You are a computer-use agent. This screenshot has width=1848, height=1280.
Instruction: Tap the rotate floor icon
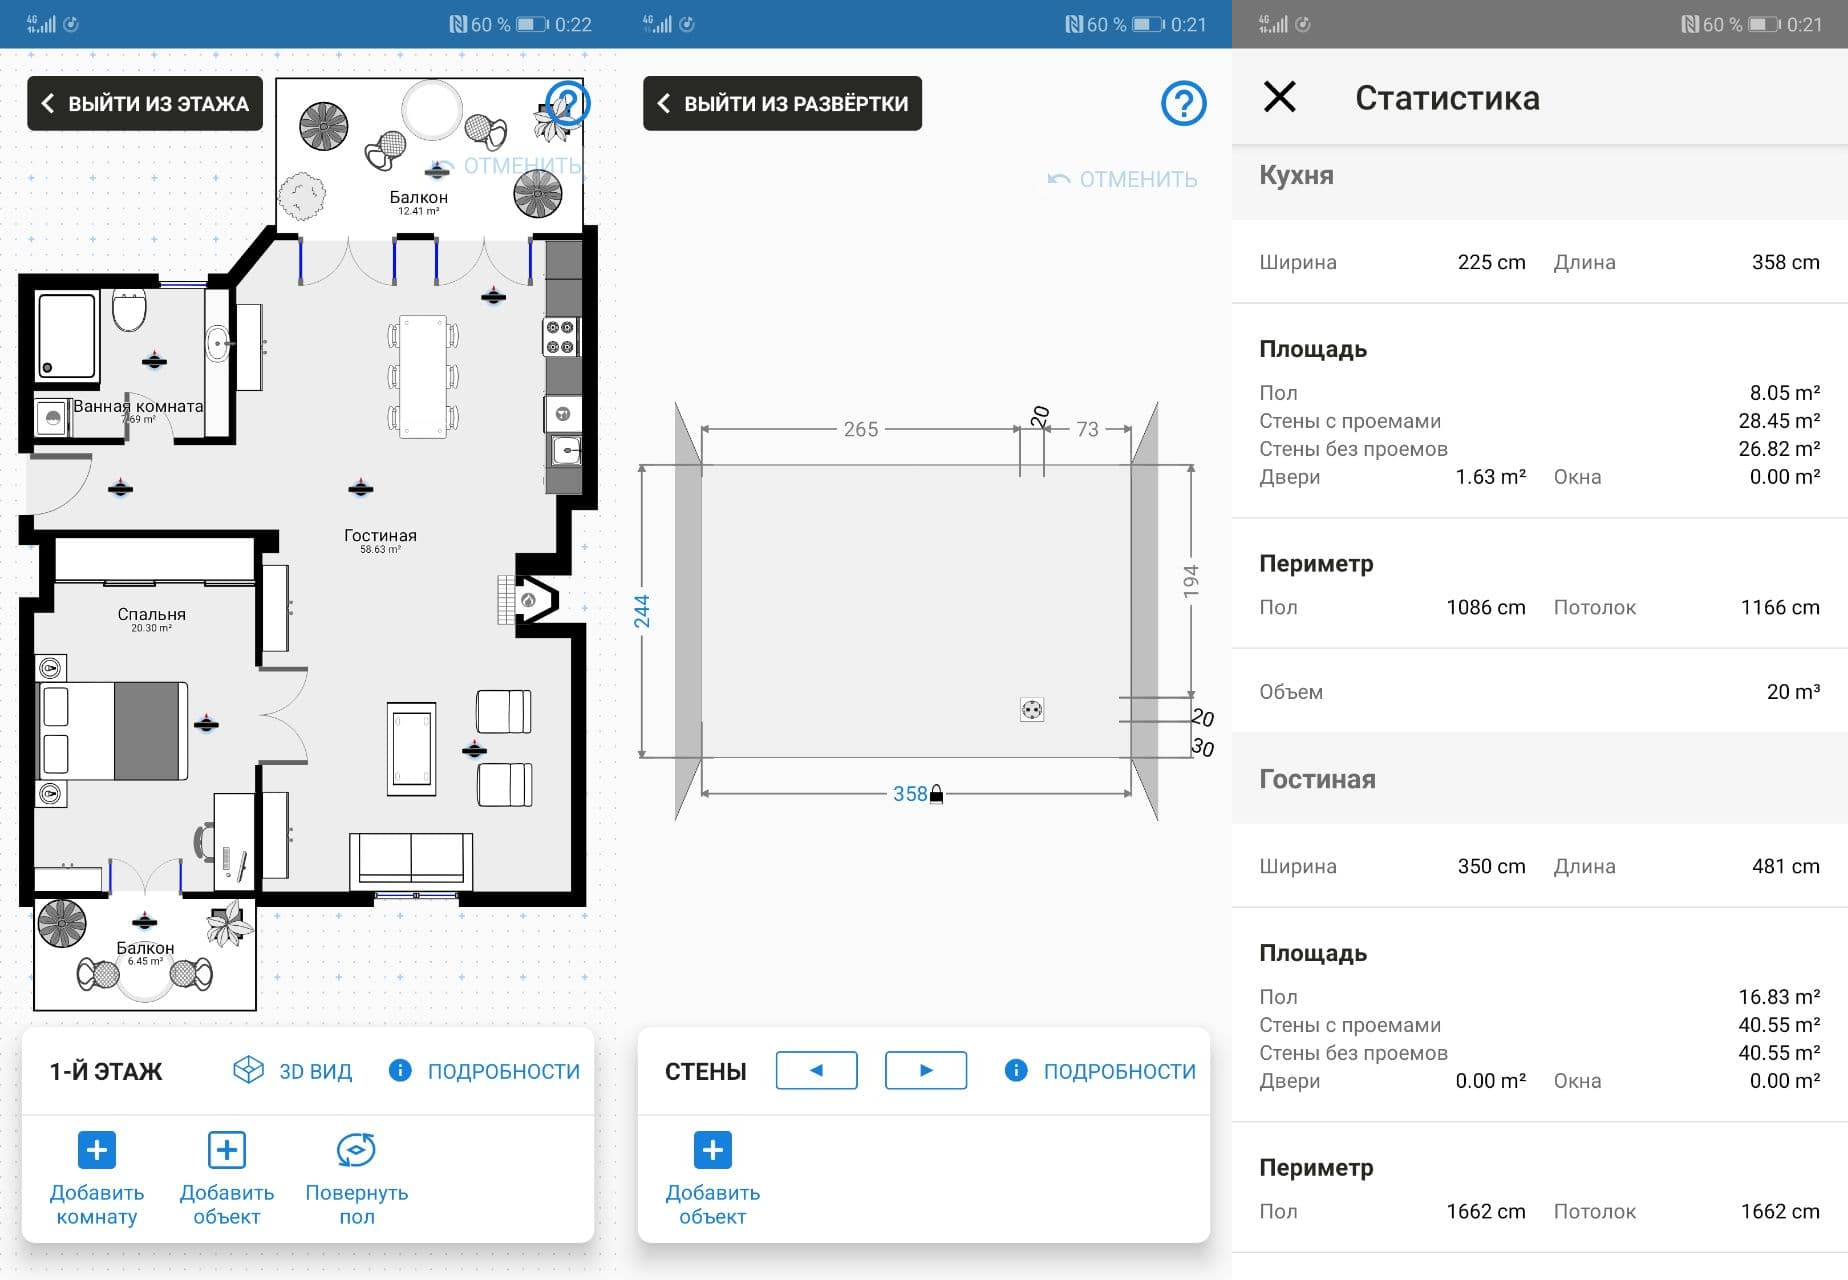click(356, 1150)
